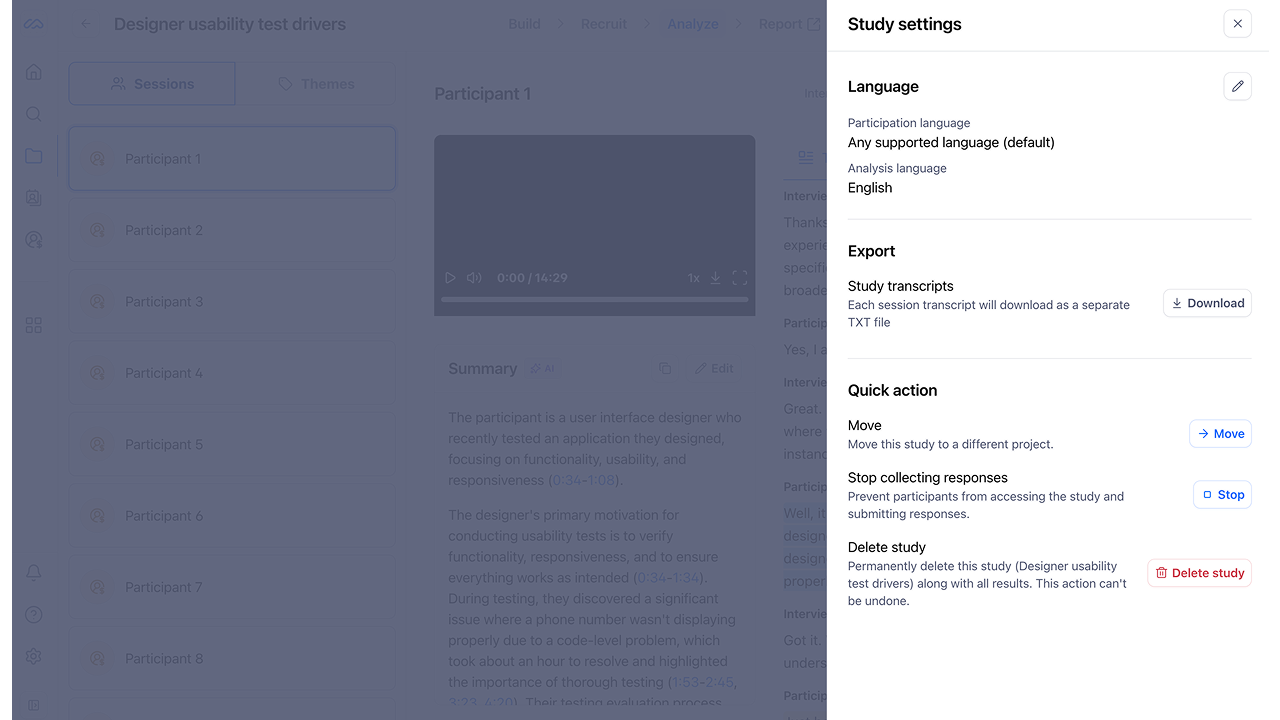This screenshot has width=1280, height=720.
Task: Download the study transcripts
Action: pos(1207,303)
